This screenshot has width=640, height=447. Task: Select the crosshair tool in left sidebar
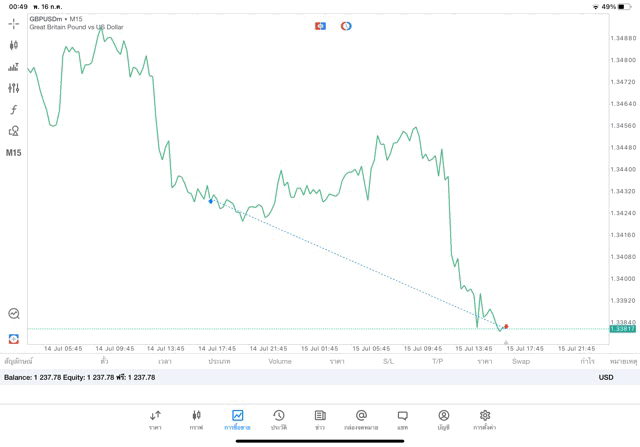point(14,23)
